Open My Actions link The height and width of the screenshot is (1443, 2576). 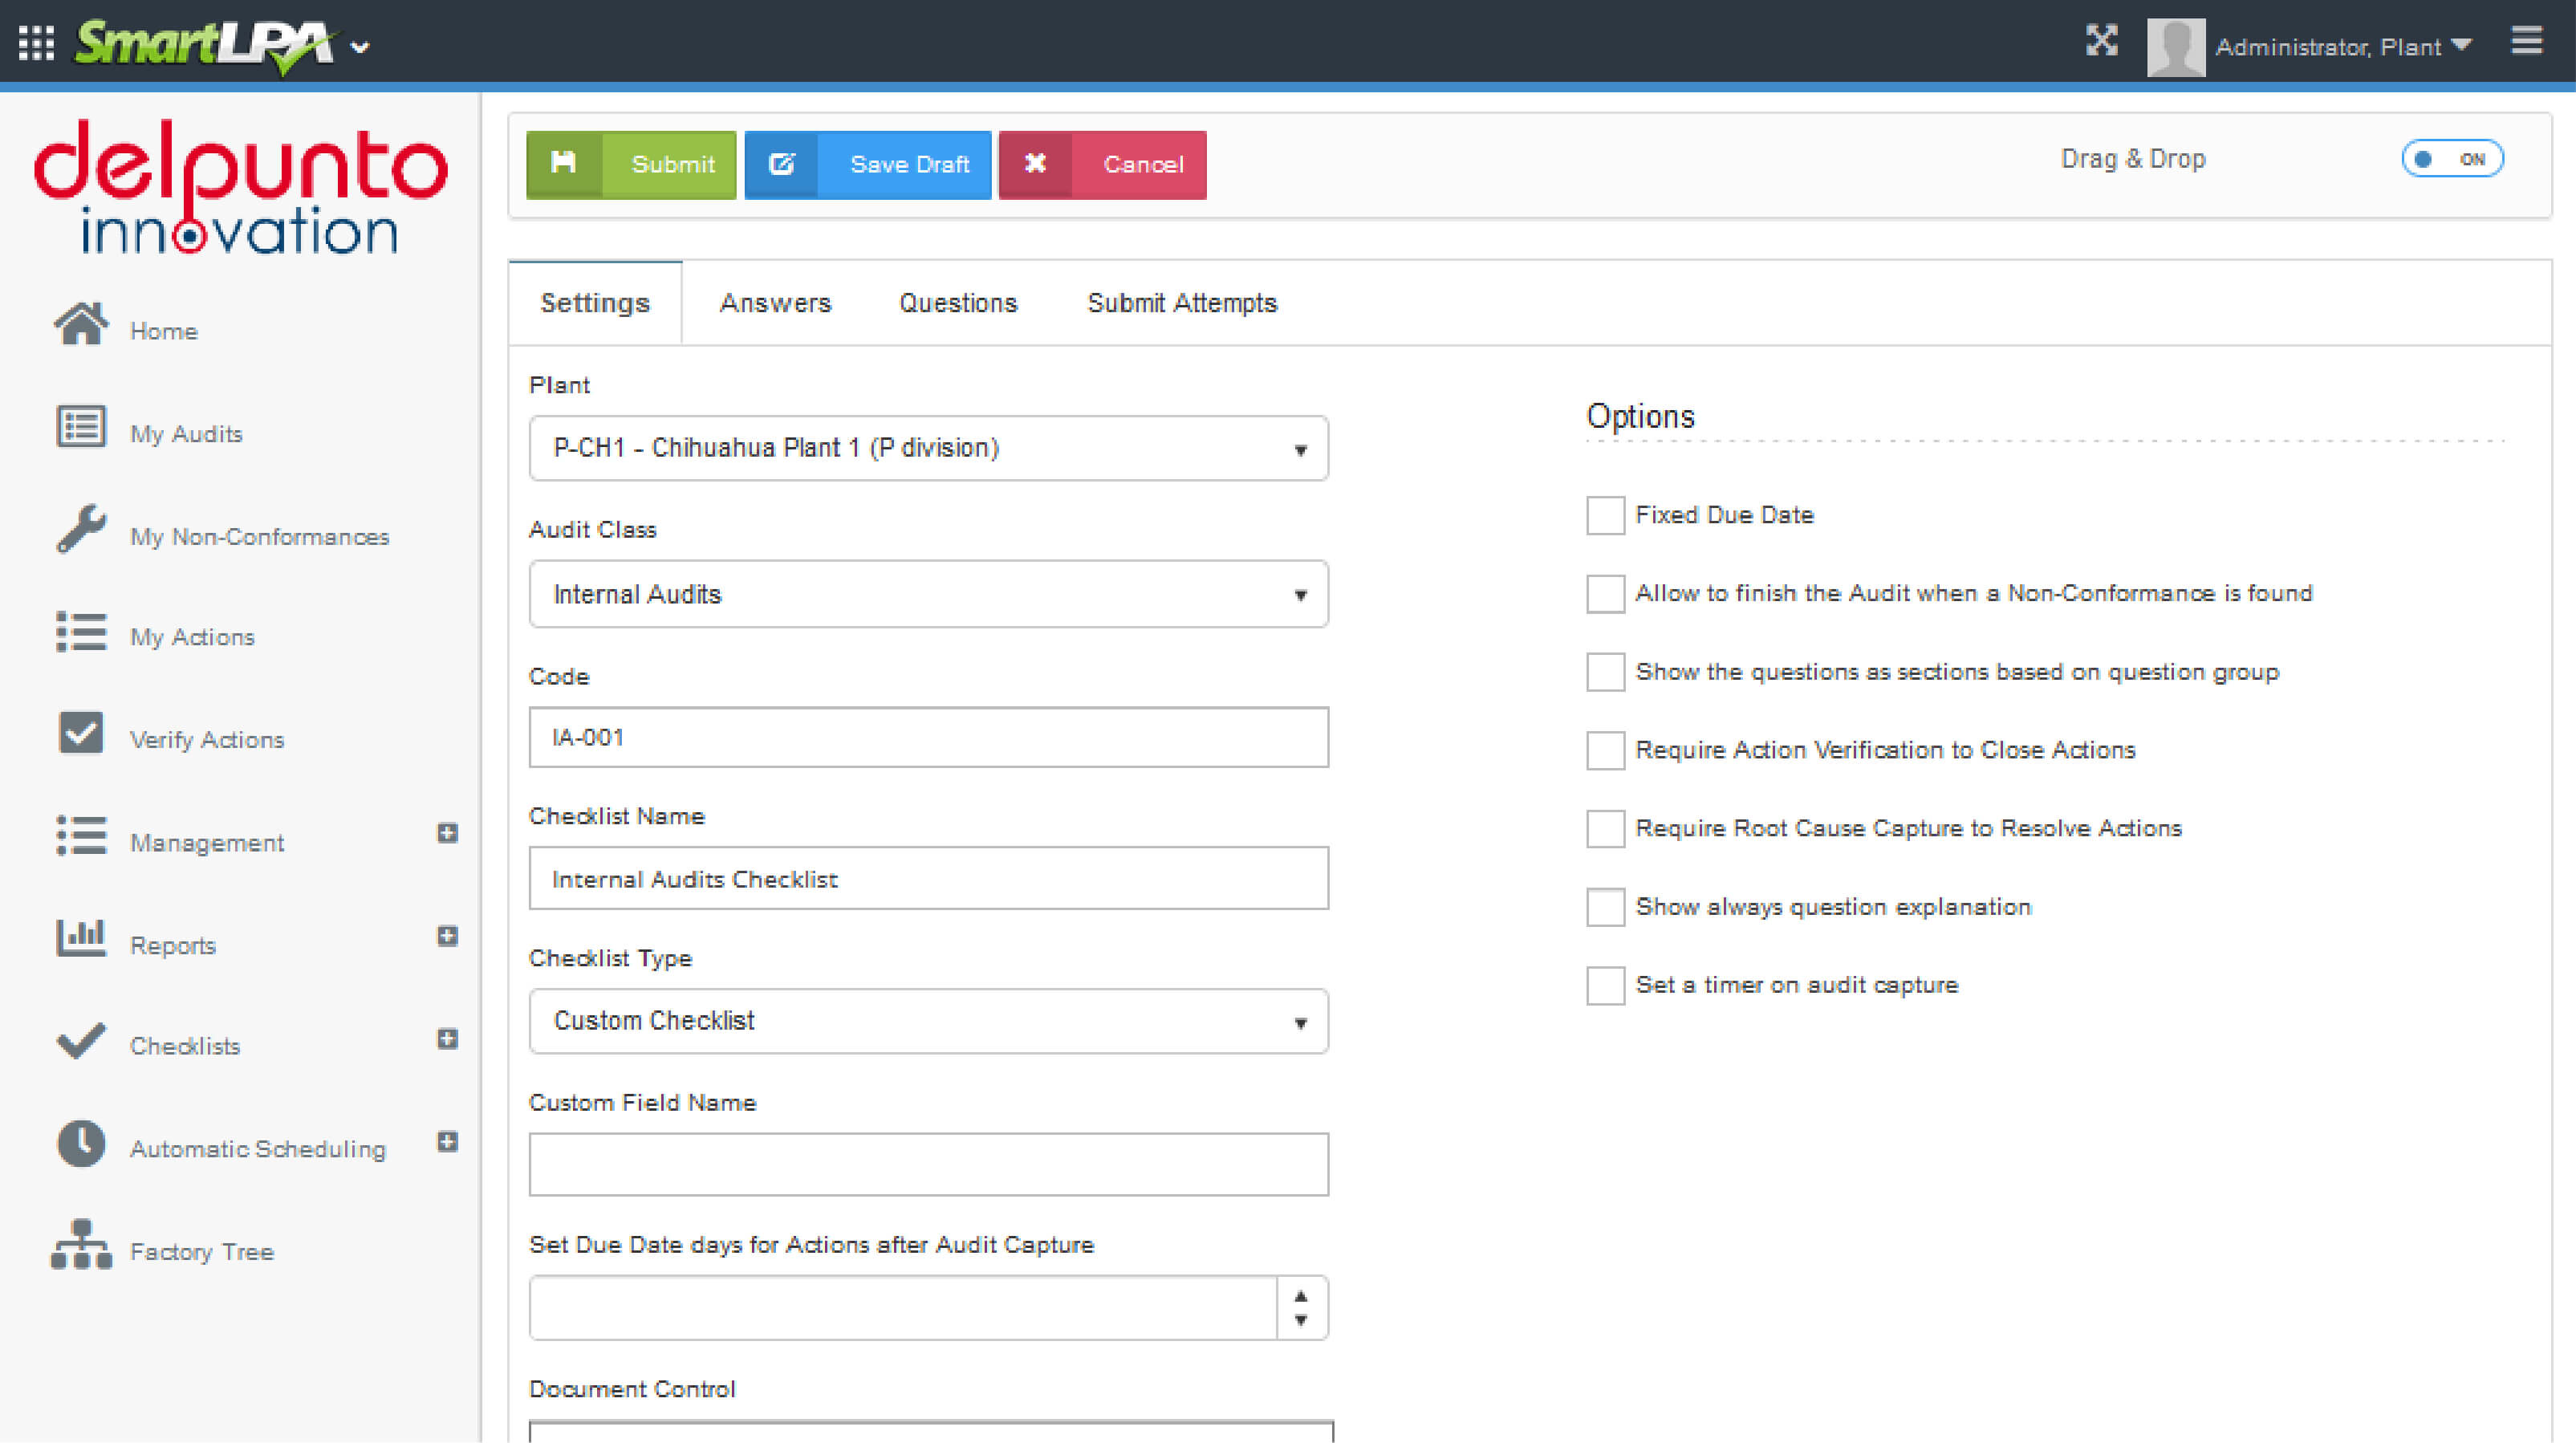pos(193,637)
